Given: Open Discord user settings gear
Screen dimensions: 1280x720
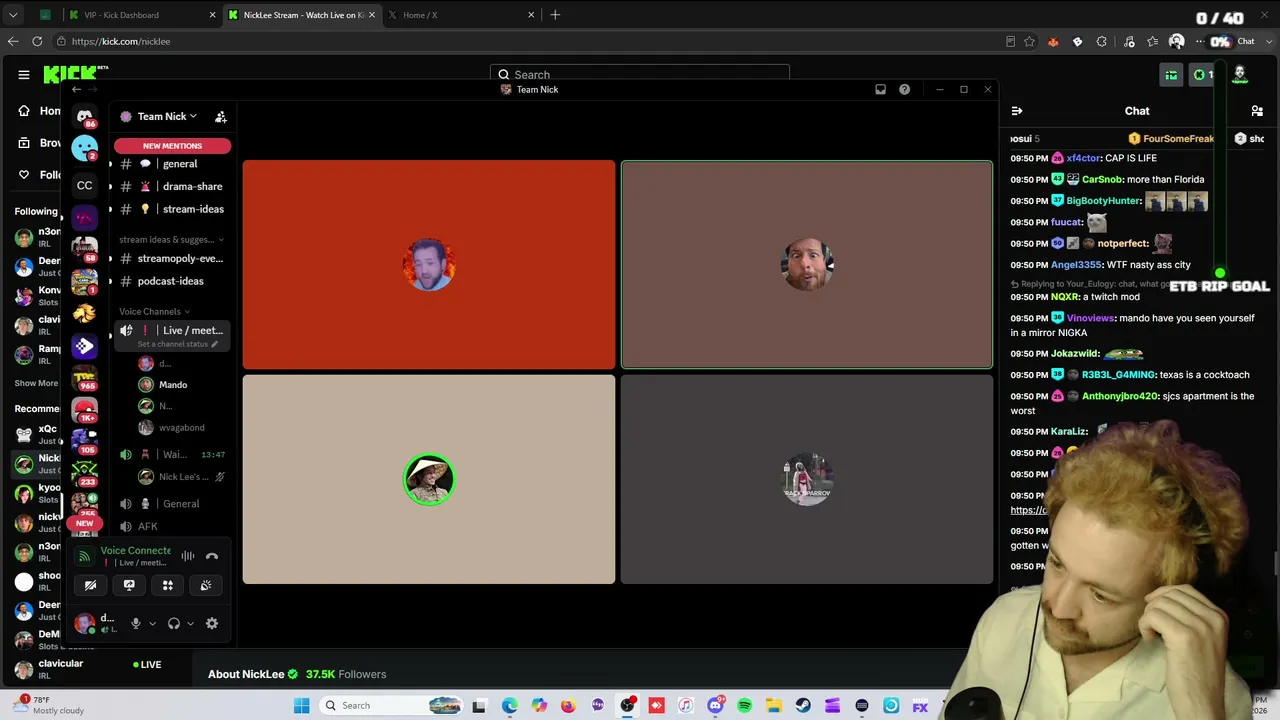Looking at the screenshot, I should click(212, 623).
